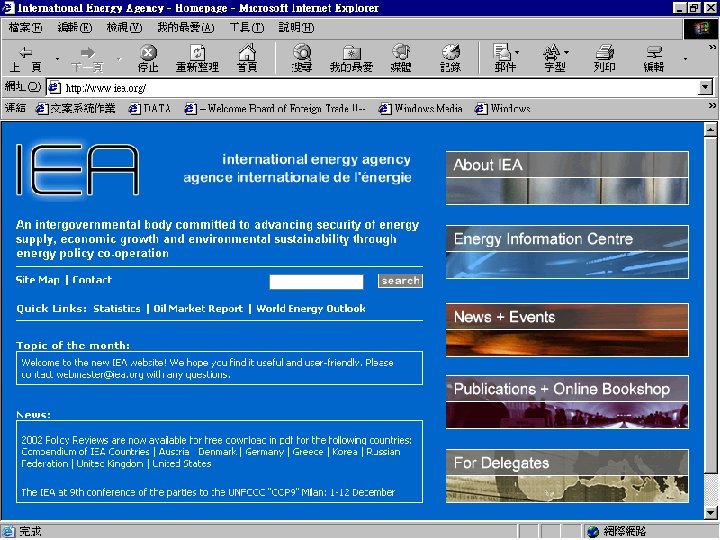Expand the Back button history dropdown
Viewport: 720px width, 540px height.
coord(57,59)
